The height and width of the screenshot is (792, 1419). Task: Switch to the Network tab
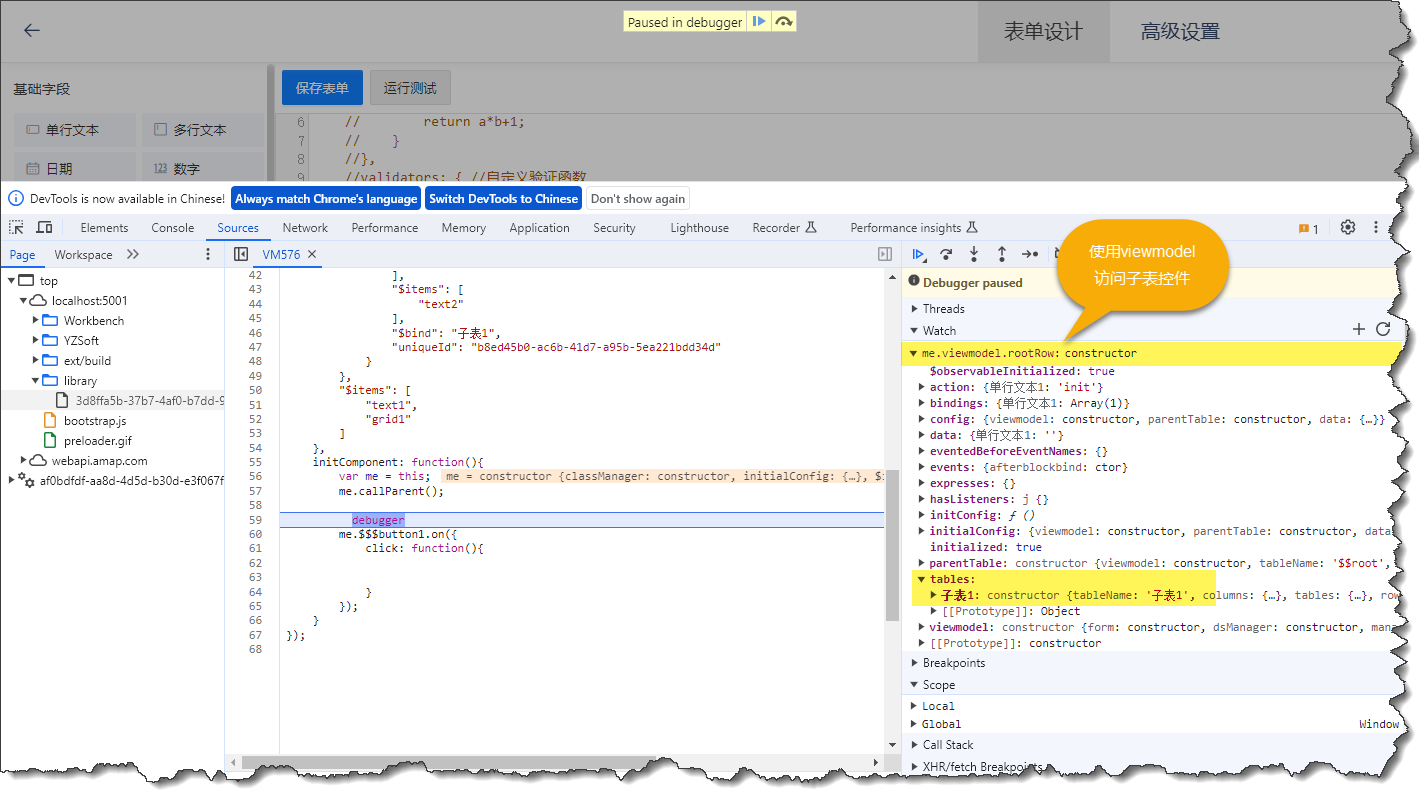[305, 228]
